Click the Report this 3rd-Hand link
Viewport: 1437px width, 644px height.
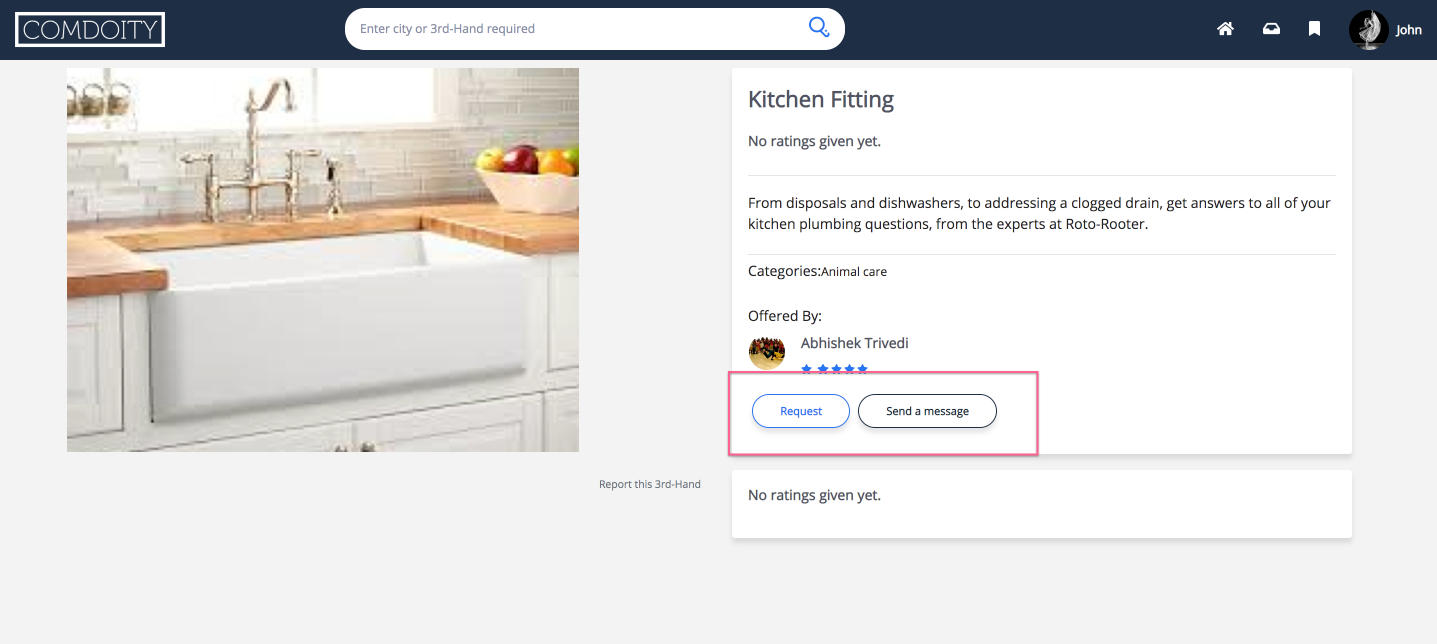pyautogui.click(x=649, y=484)
